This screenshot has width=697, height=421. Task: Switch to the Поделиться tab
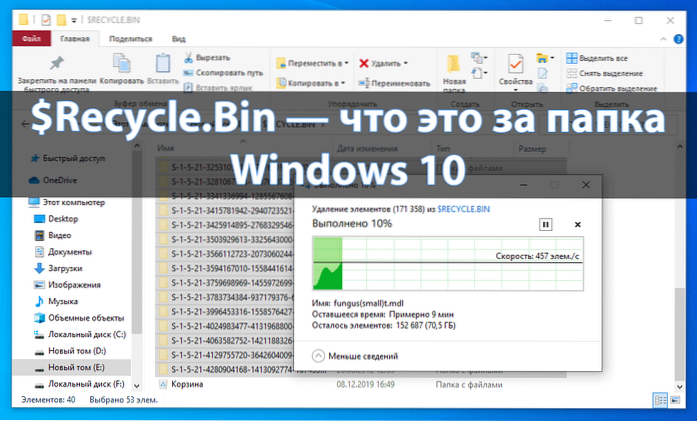(x=130, y=39)
